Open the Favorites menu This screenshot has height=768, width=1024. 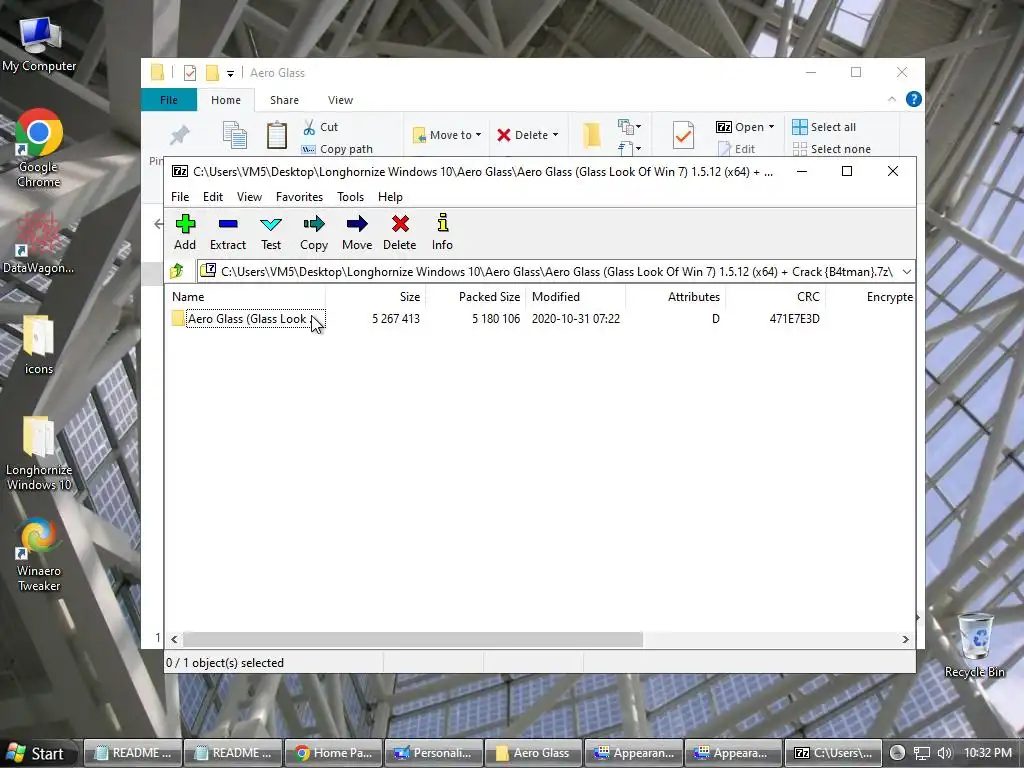(299, 197)
